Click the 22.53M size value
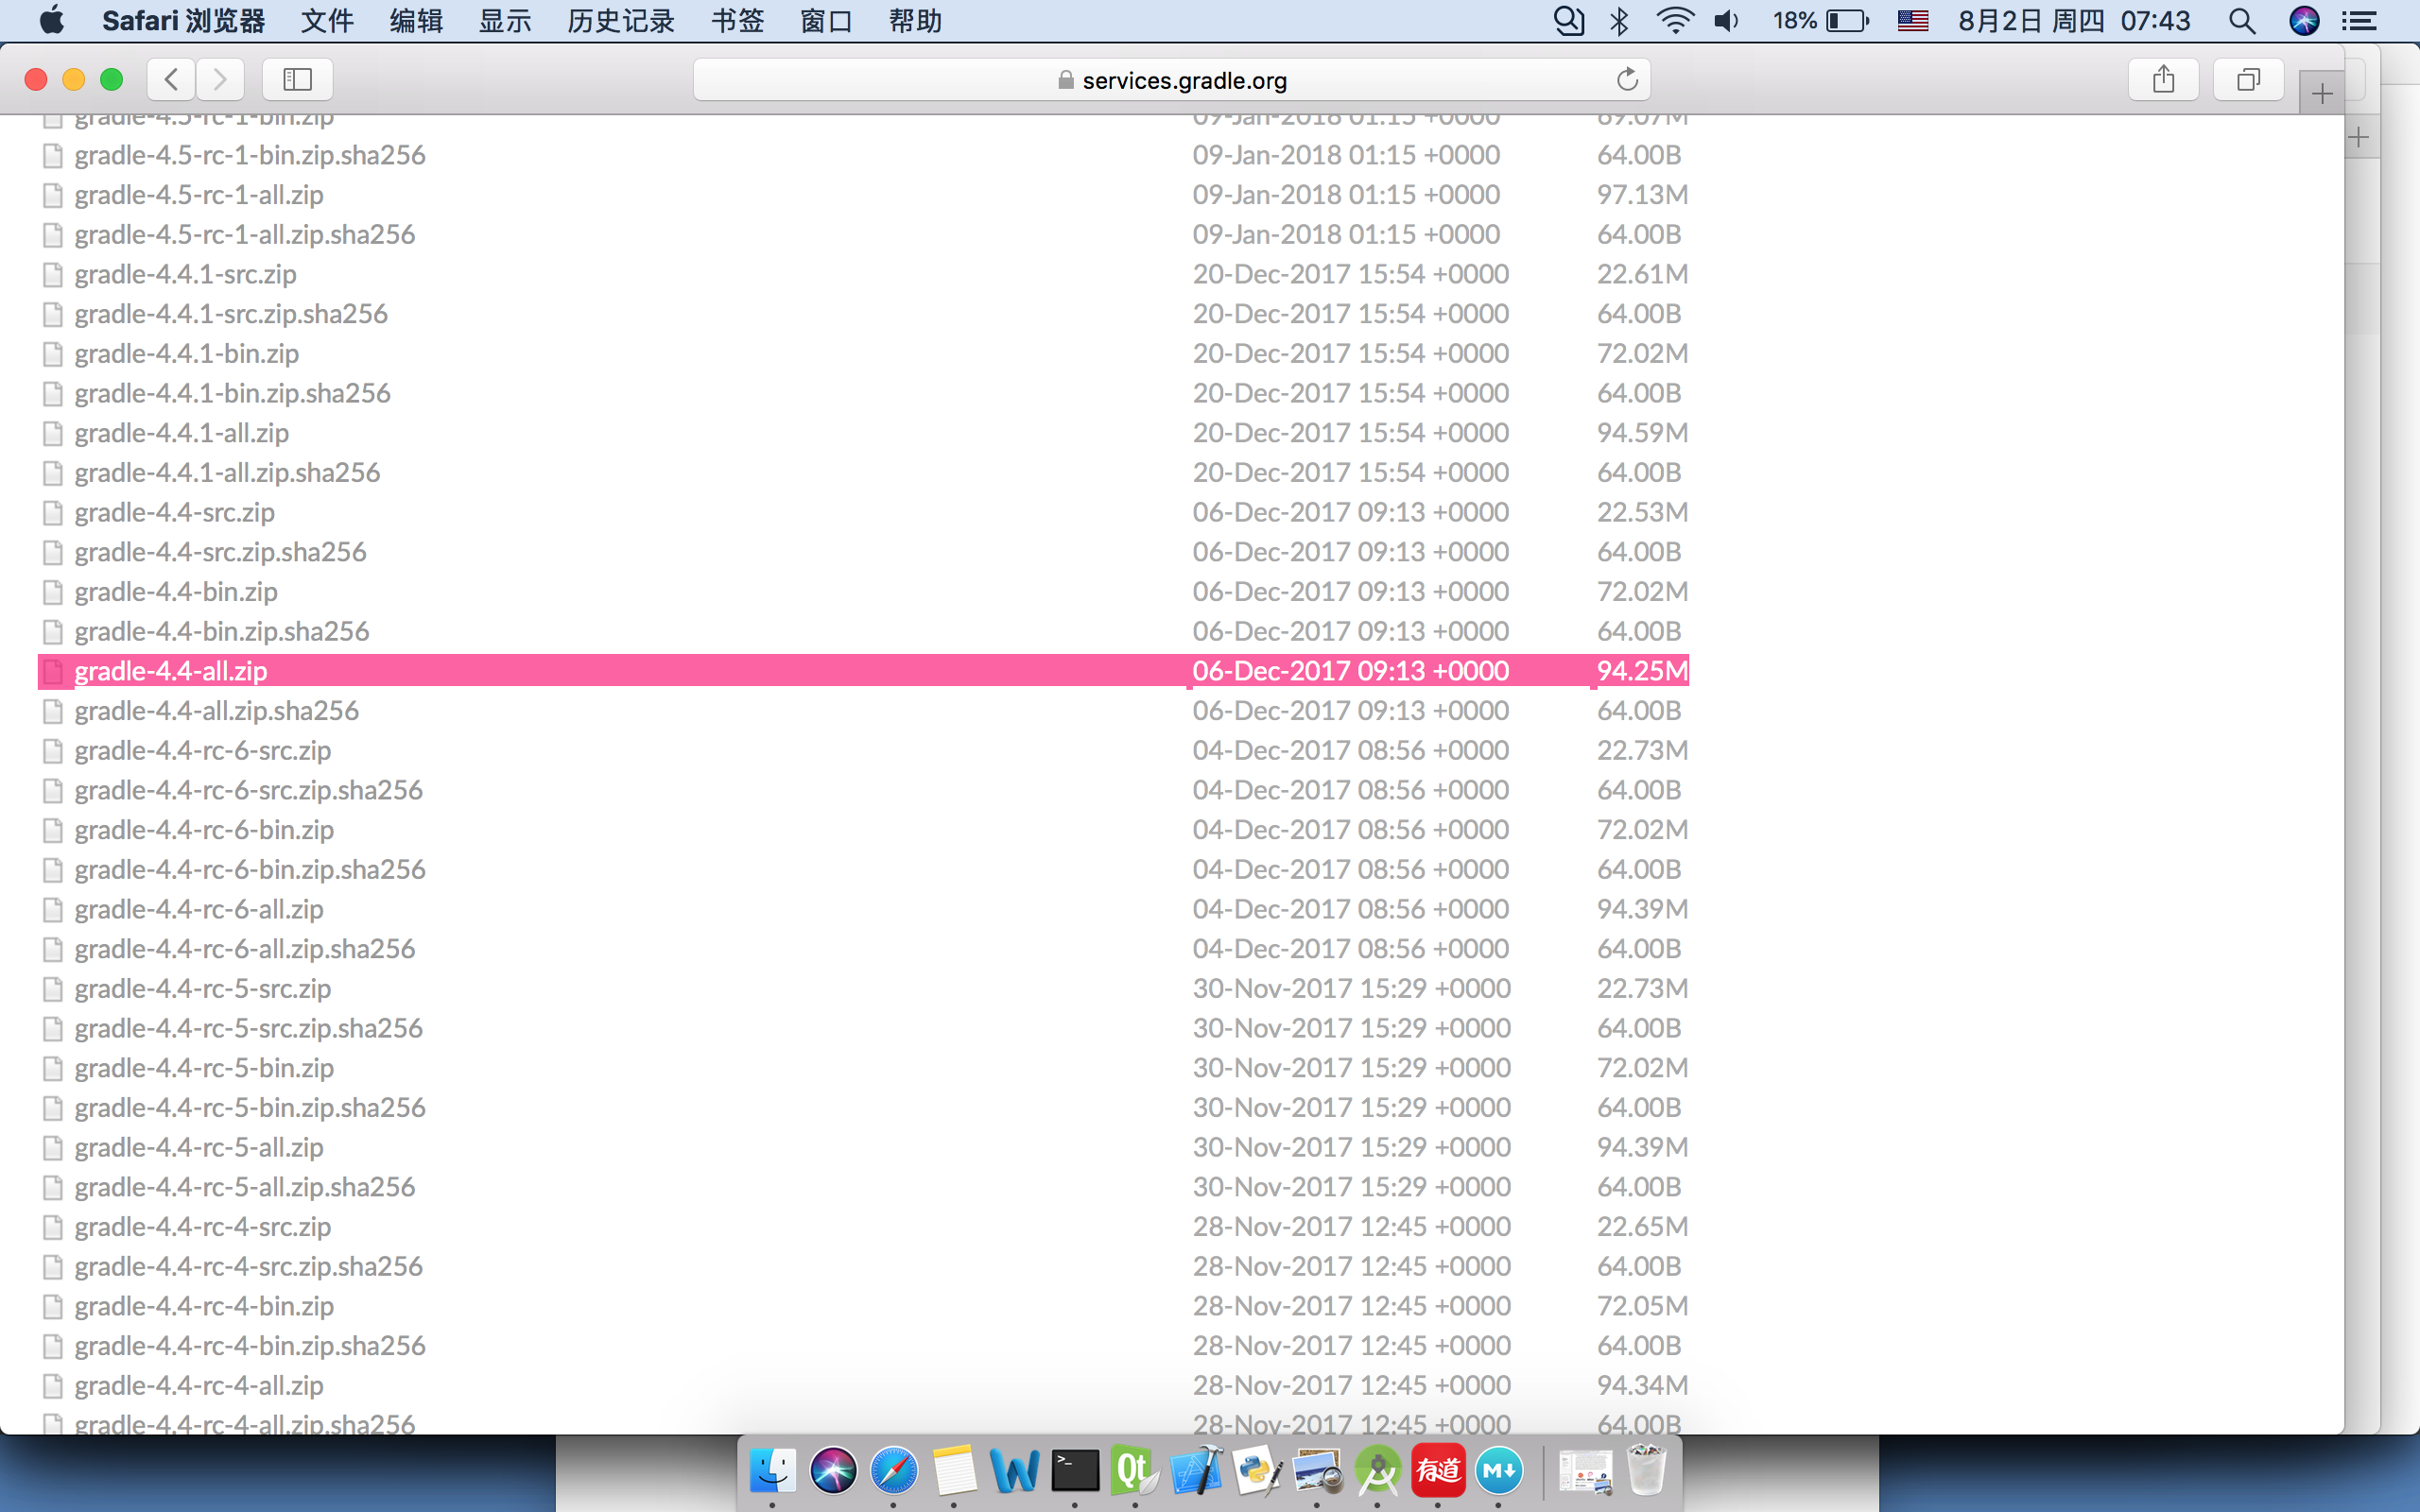 tap(1642, 512)
